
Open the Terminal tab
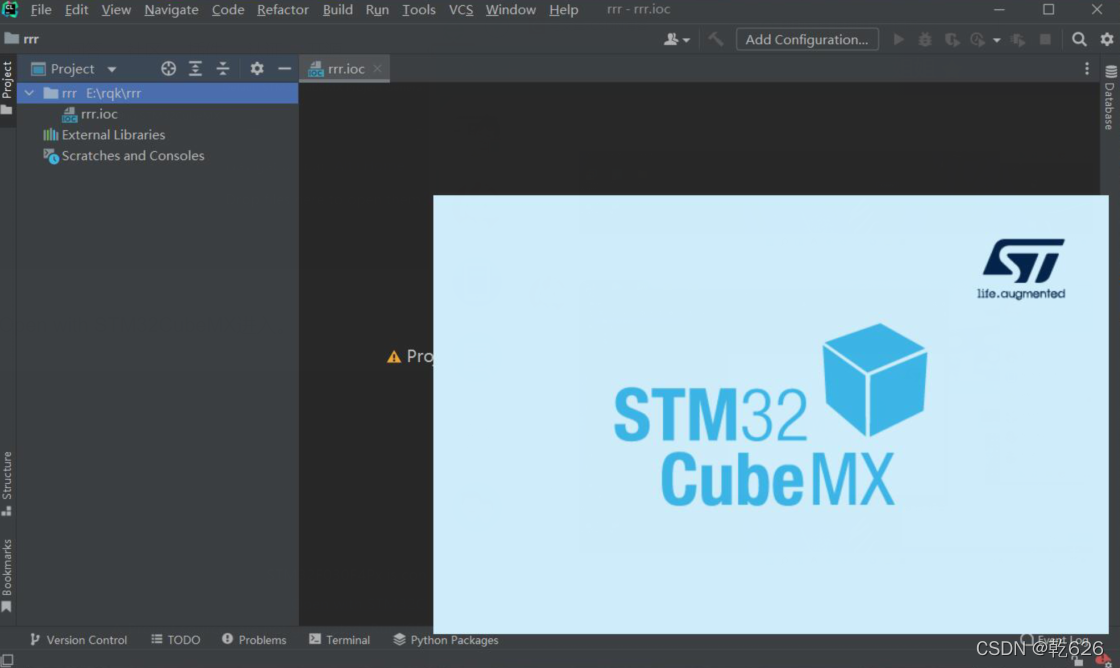click(340, 640)
